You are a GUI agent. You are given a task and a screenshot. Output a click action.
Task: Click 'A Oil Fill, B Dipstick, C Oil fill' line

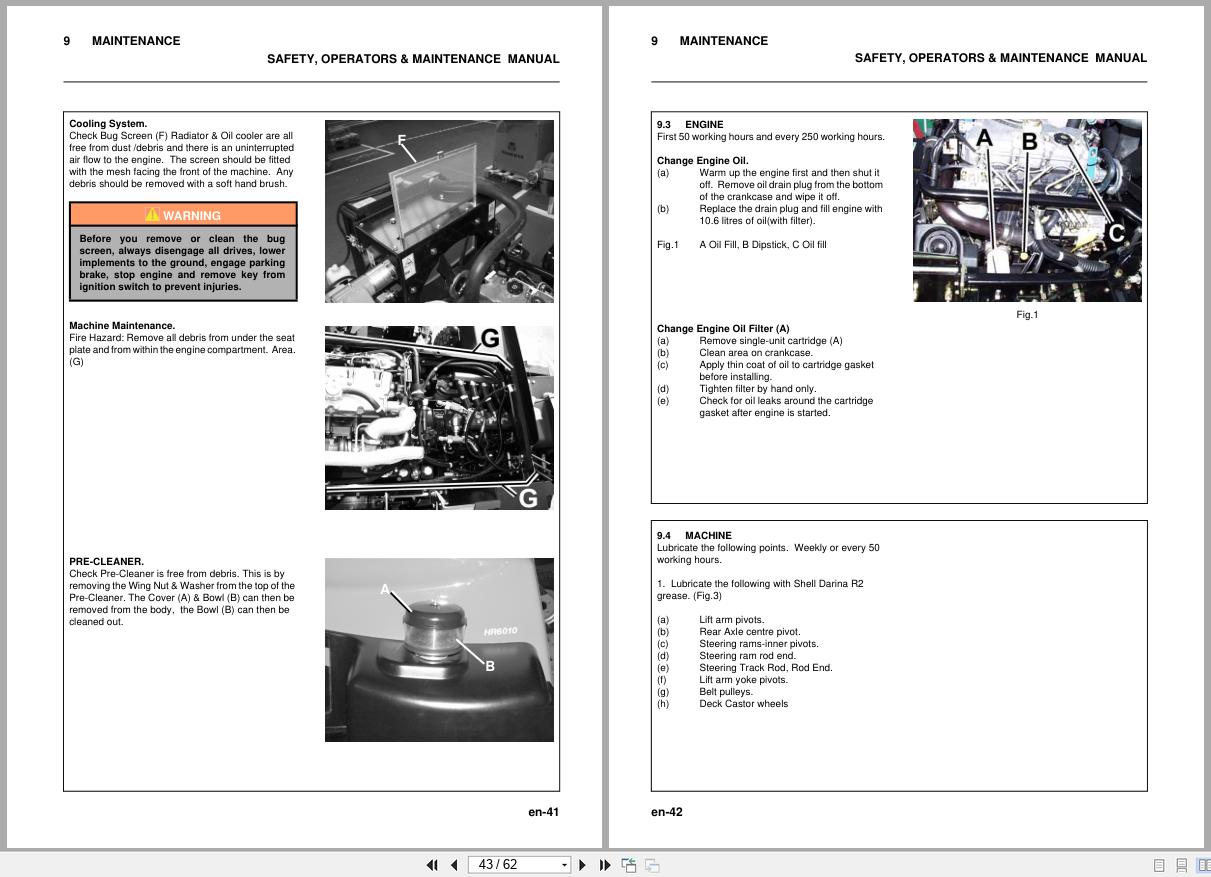click(x=763, y=245)
